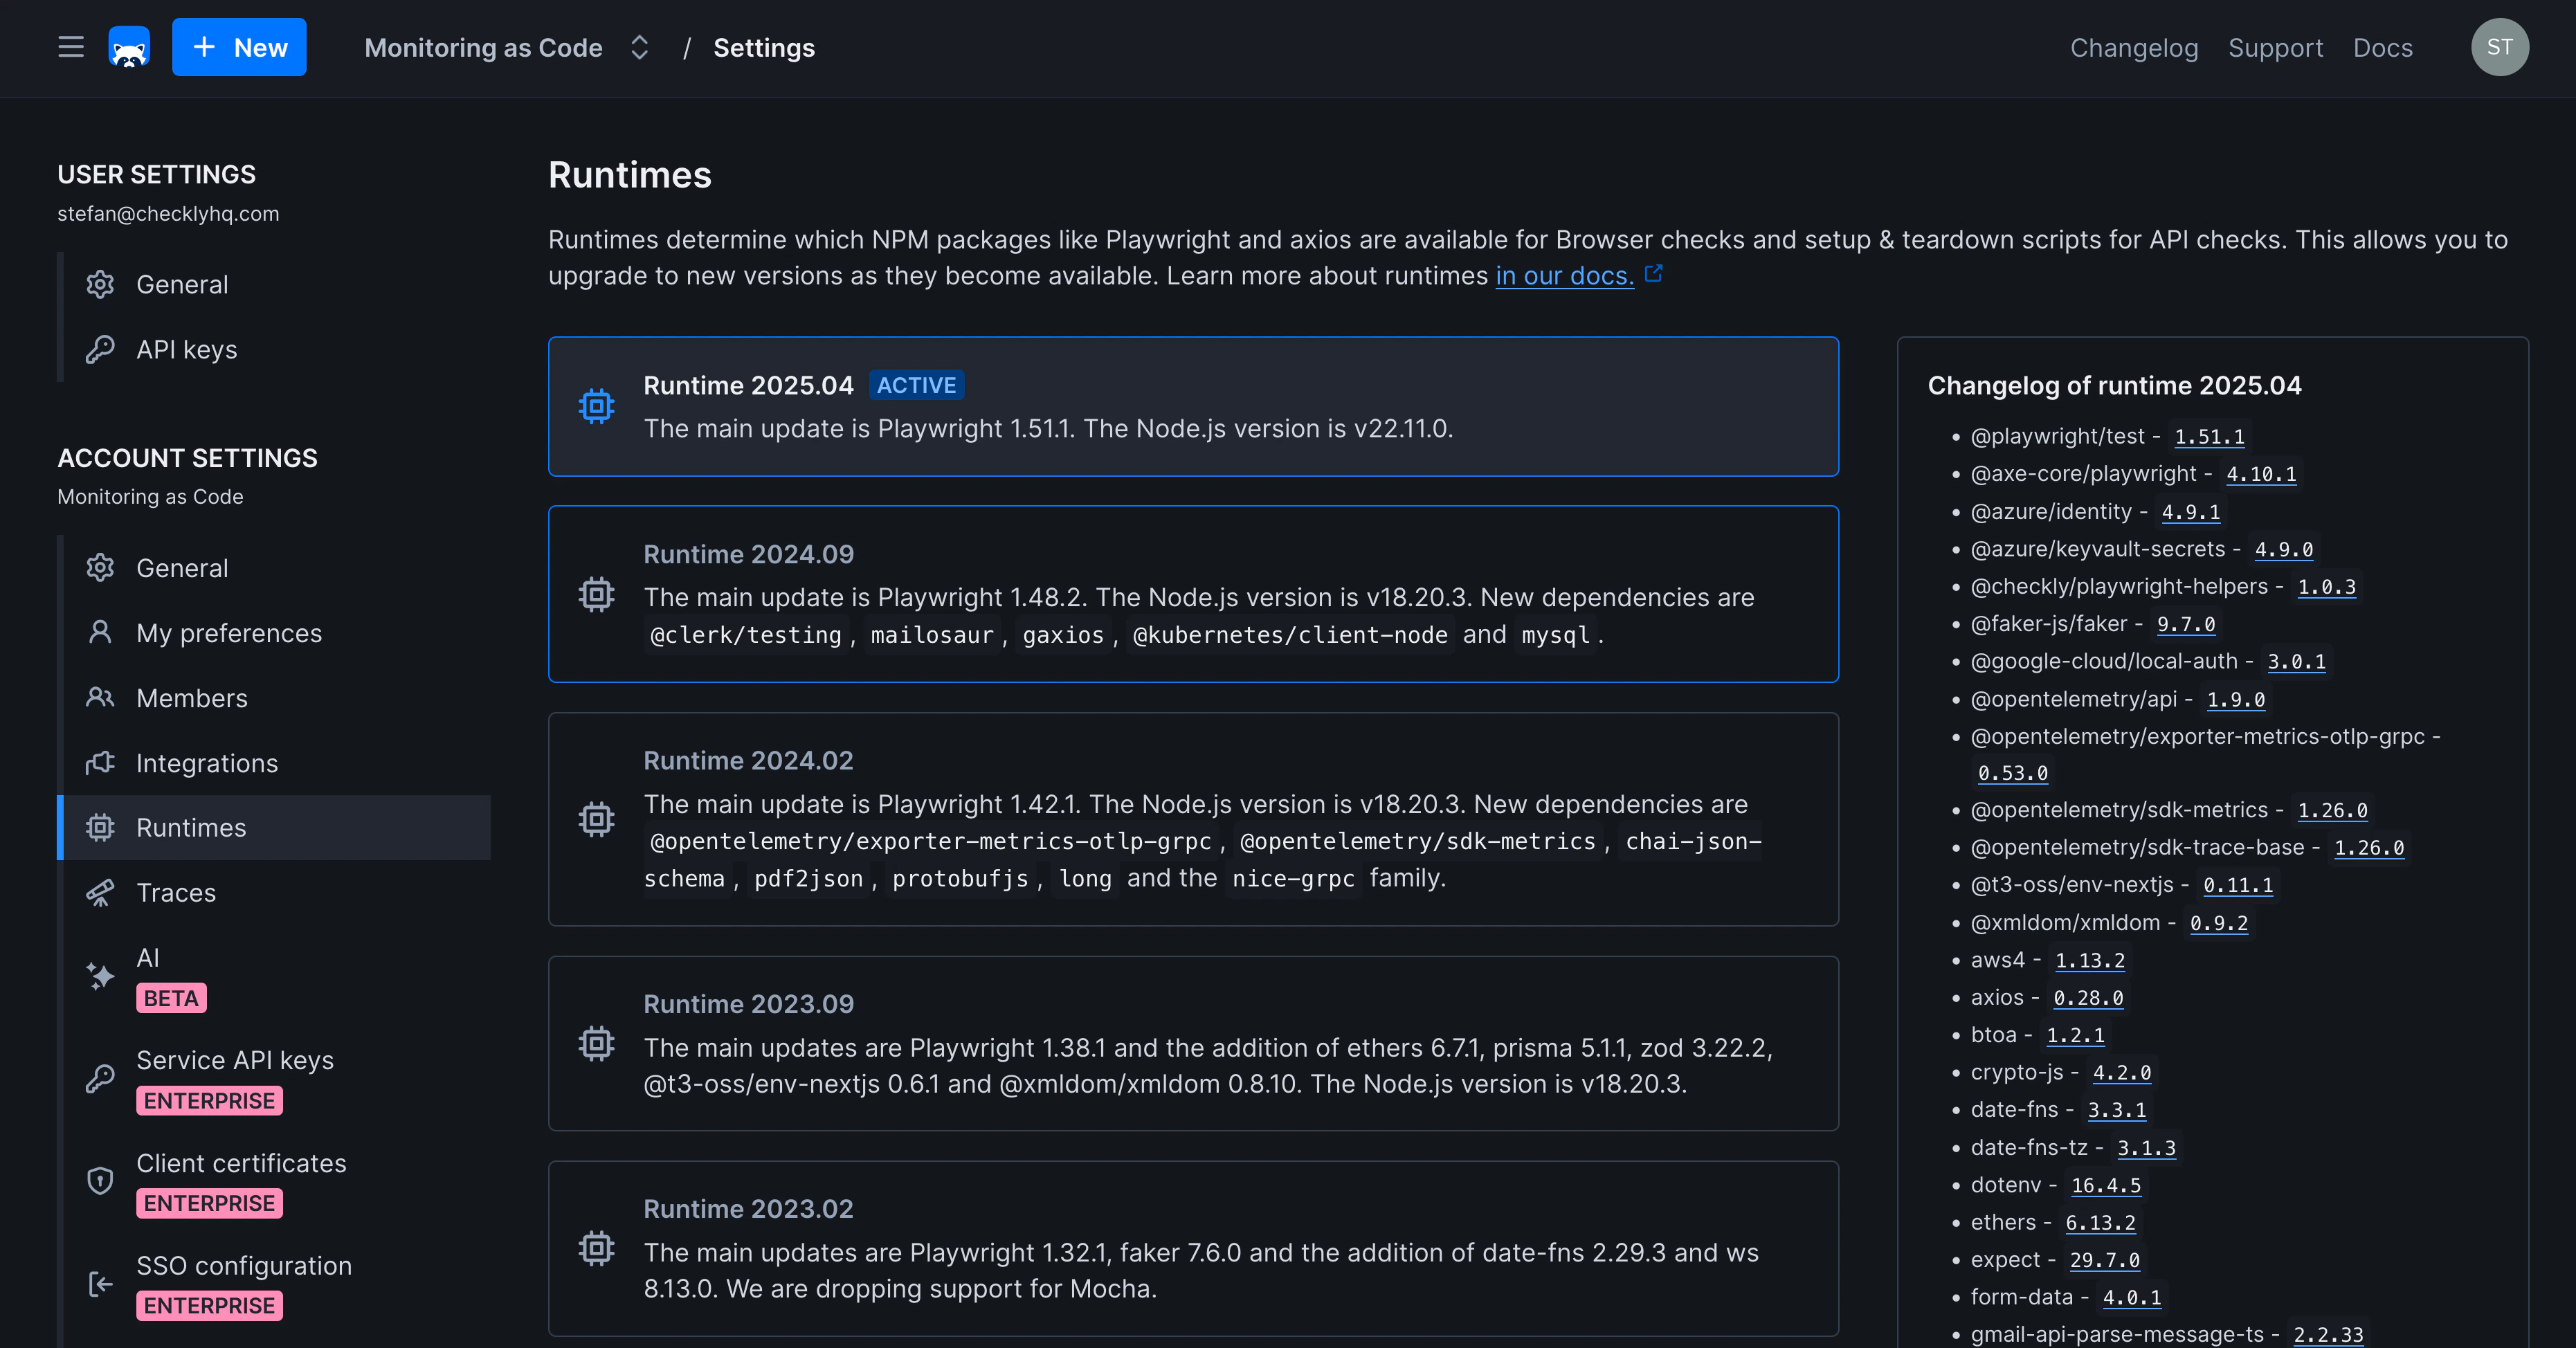The width and height of the screenshot is (2576, 1348).
Task: Click the Client certificates shield icon
Action: pos(100,1181)
